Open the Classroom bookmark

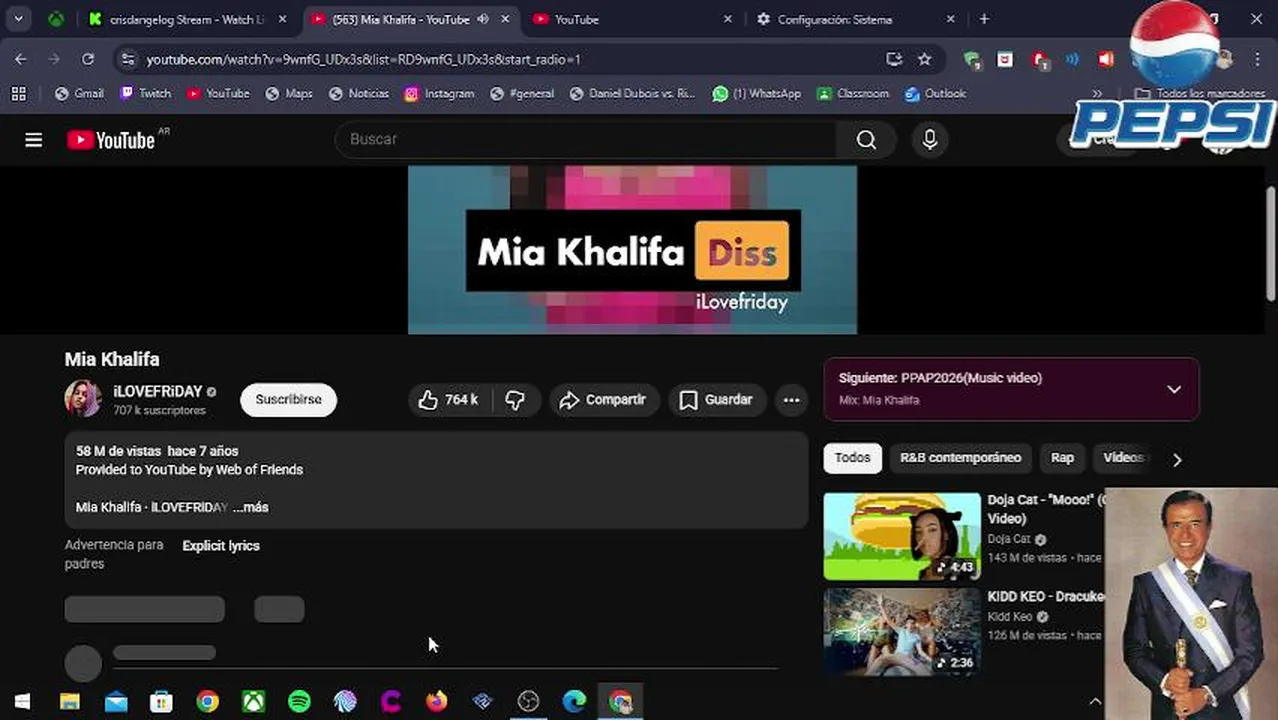click(x=853, y=93)
